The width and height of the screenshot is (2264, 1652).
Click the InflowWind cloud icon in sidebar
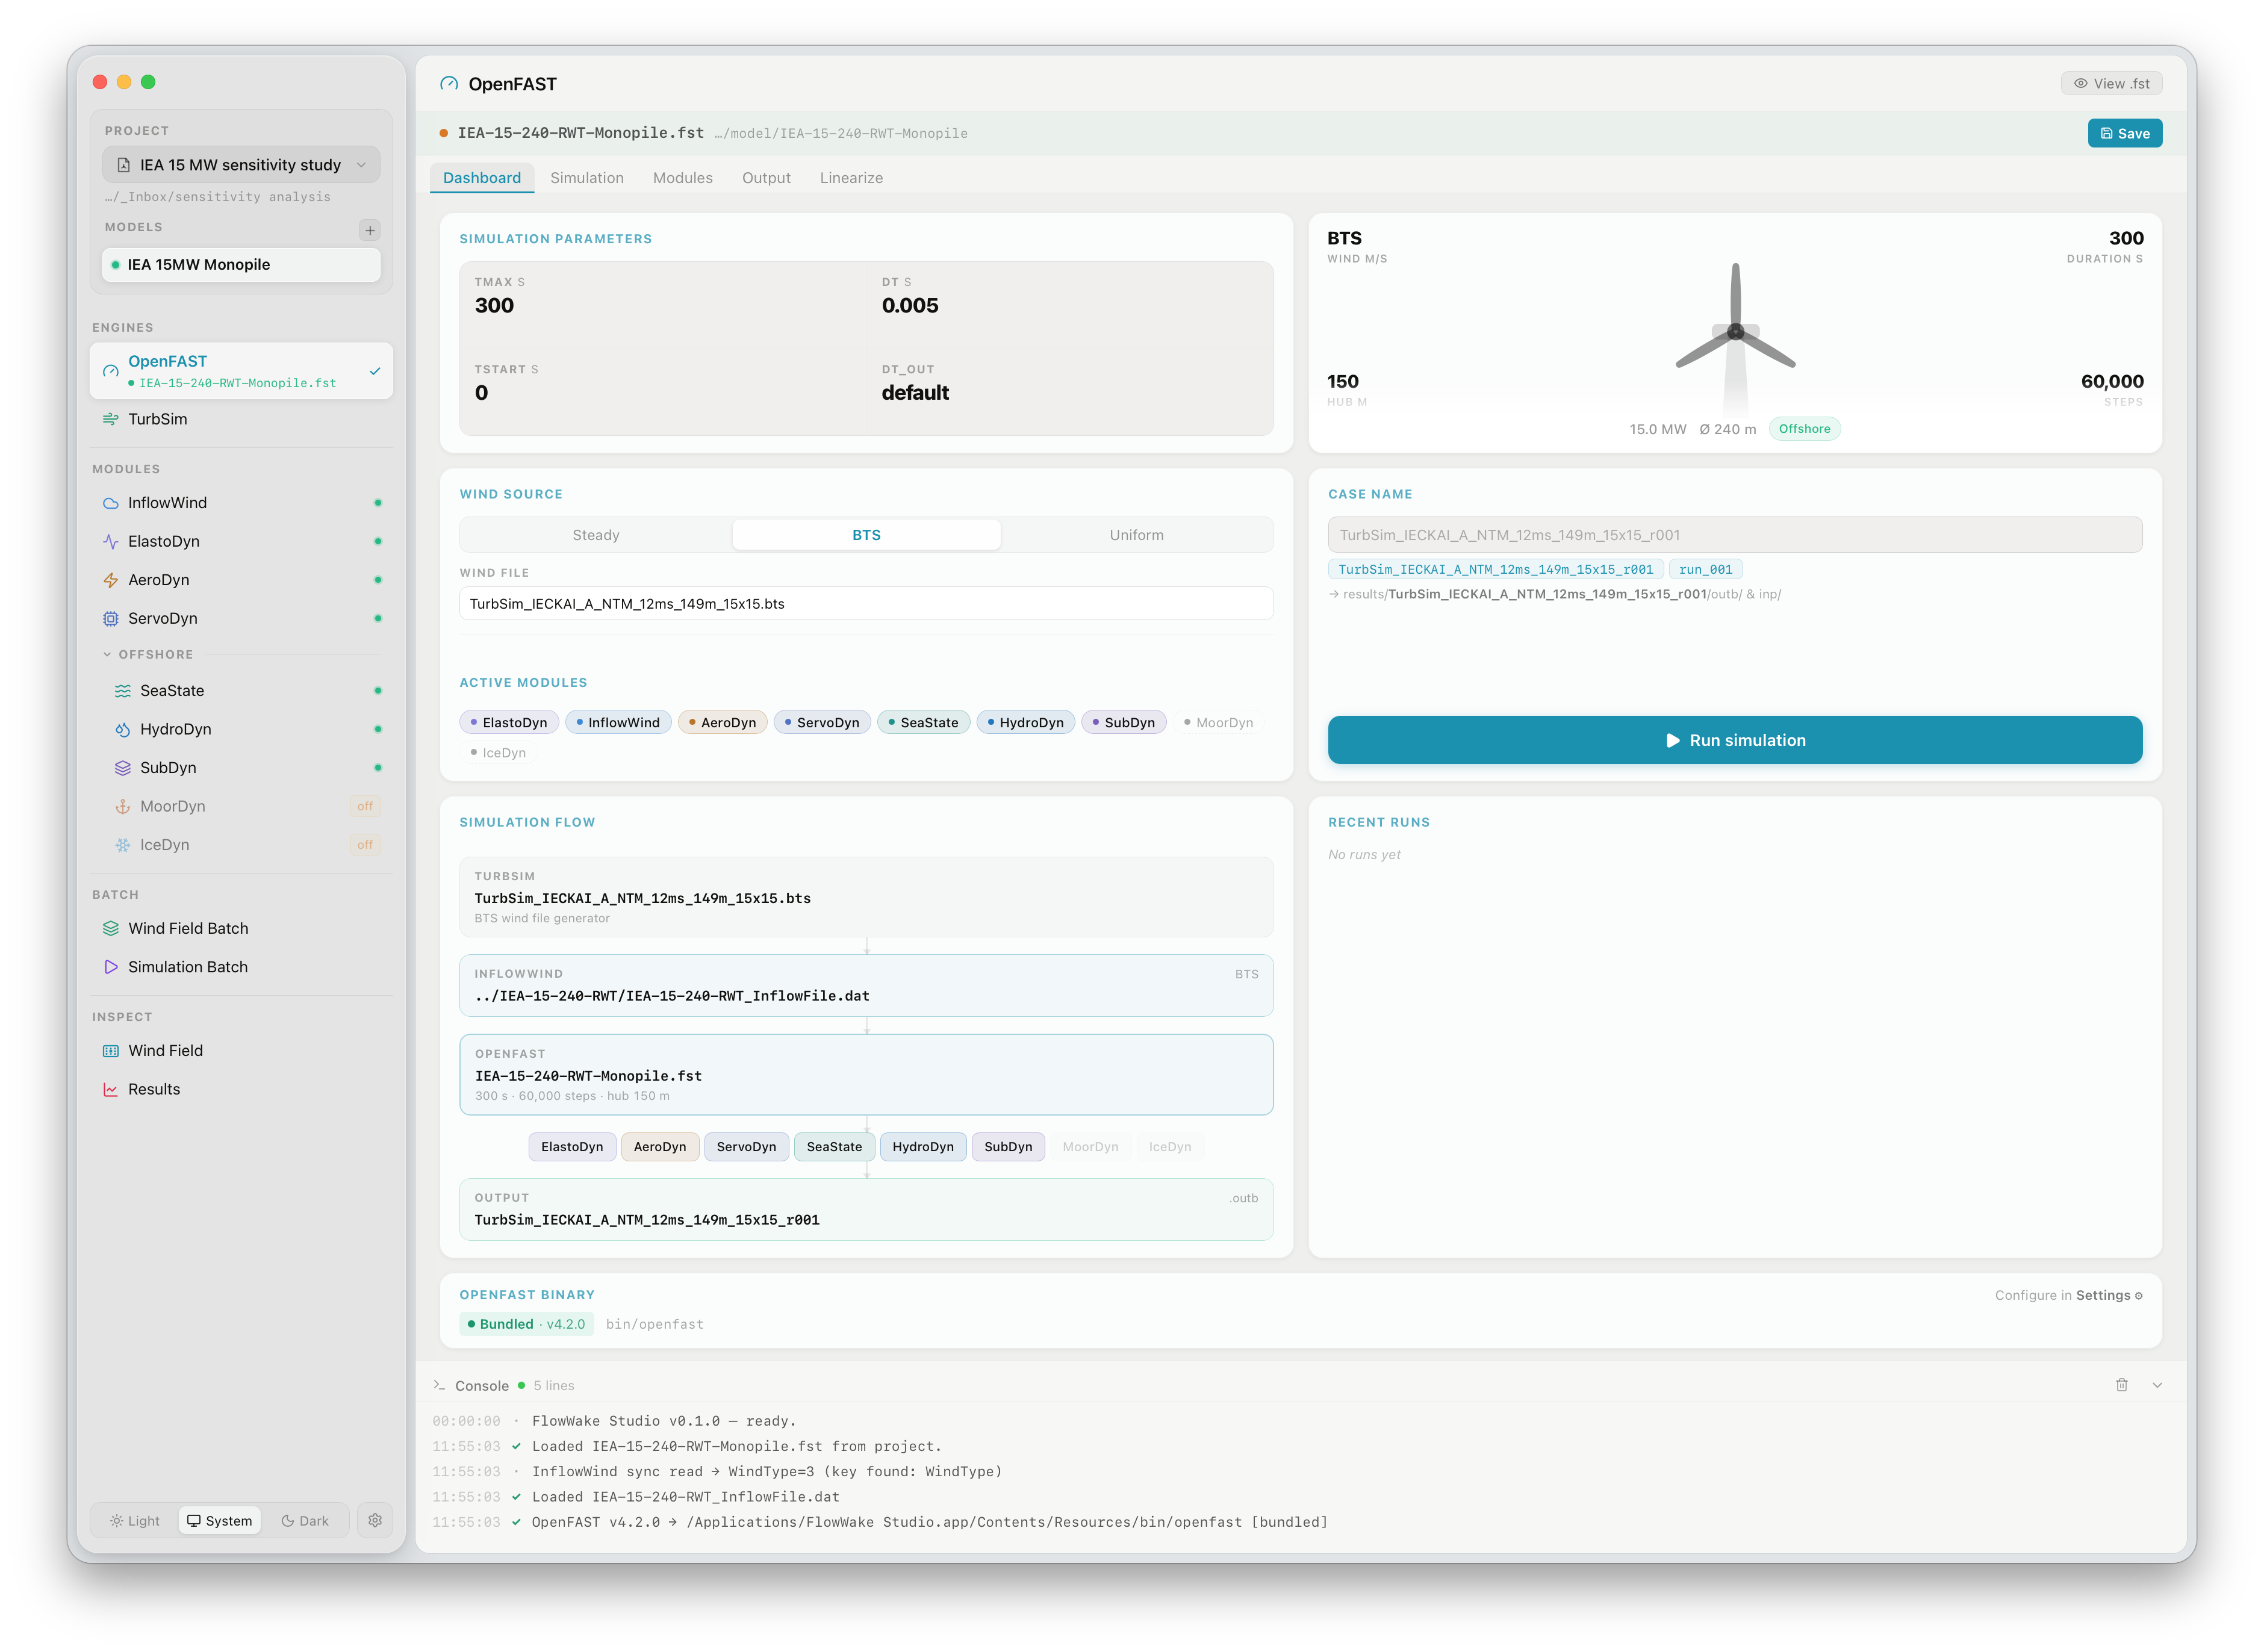(111, 503)
